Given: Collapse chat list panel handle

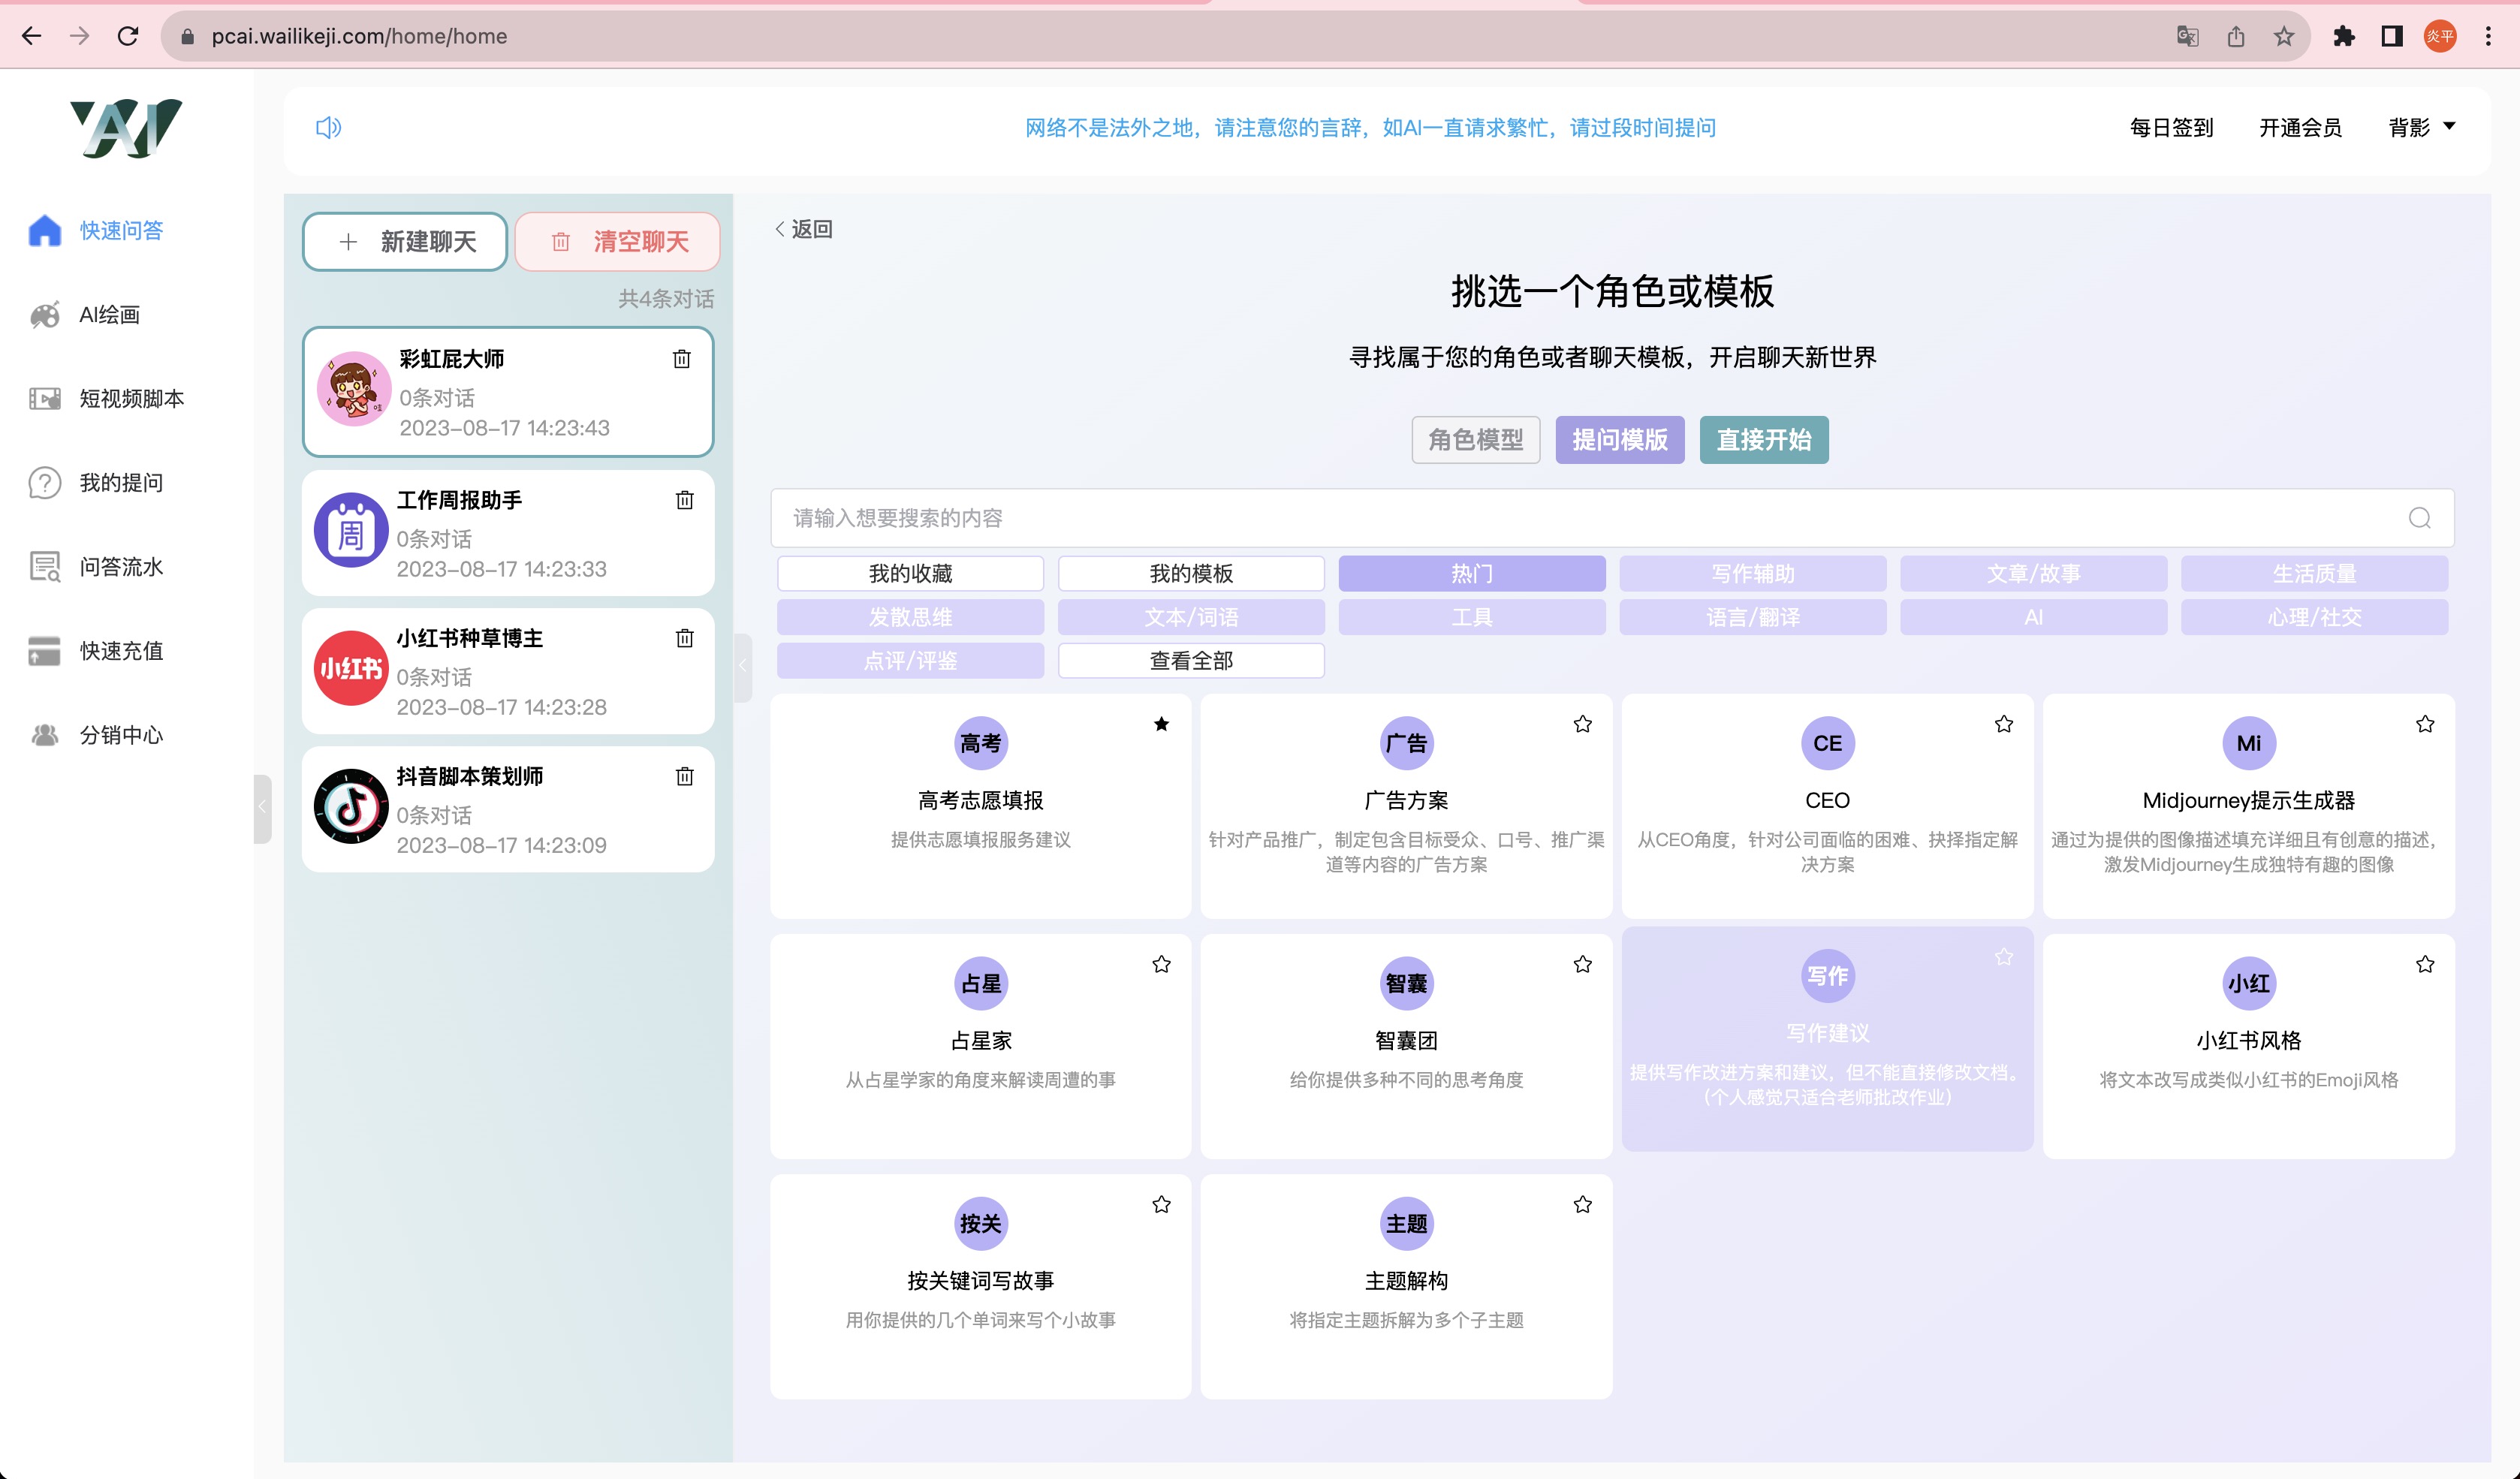Looking at the screenshot, I should click(742, 667).
